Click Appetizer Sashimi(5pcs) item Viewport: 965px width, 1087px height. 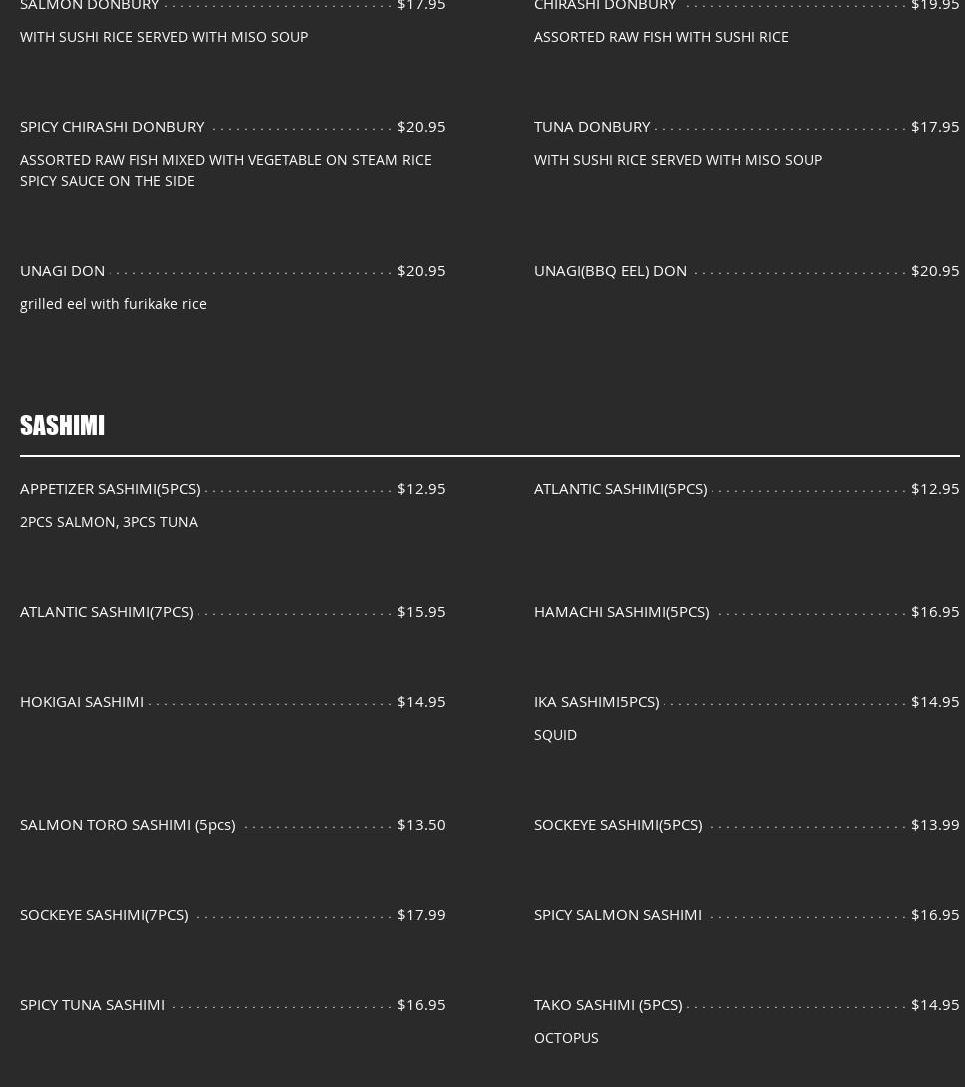pos(110,489)
